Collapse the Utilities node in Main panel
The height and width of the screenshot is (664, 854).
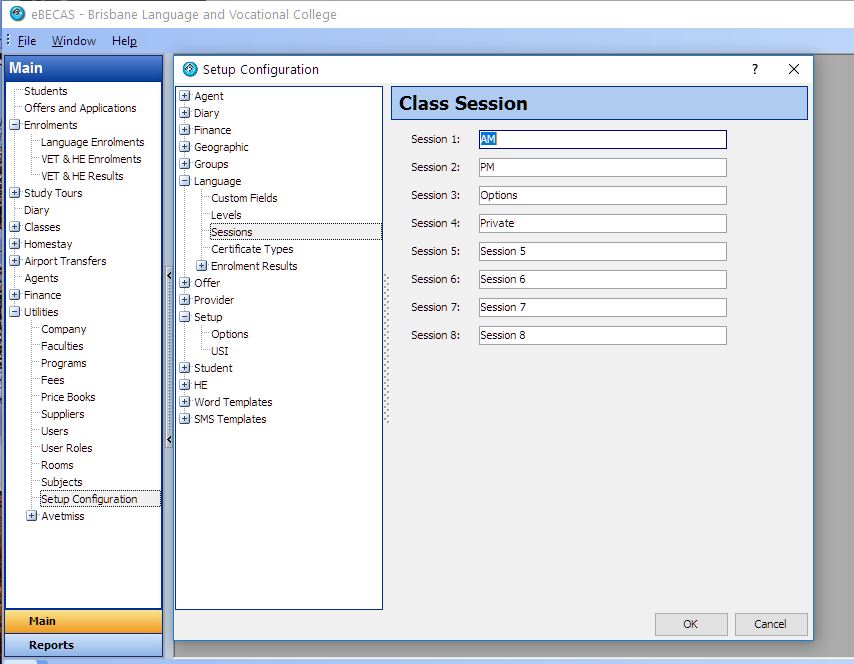click(x=15, y=312)
